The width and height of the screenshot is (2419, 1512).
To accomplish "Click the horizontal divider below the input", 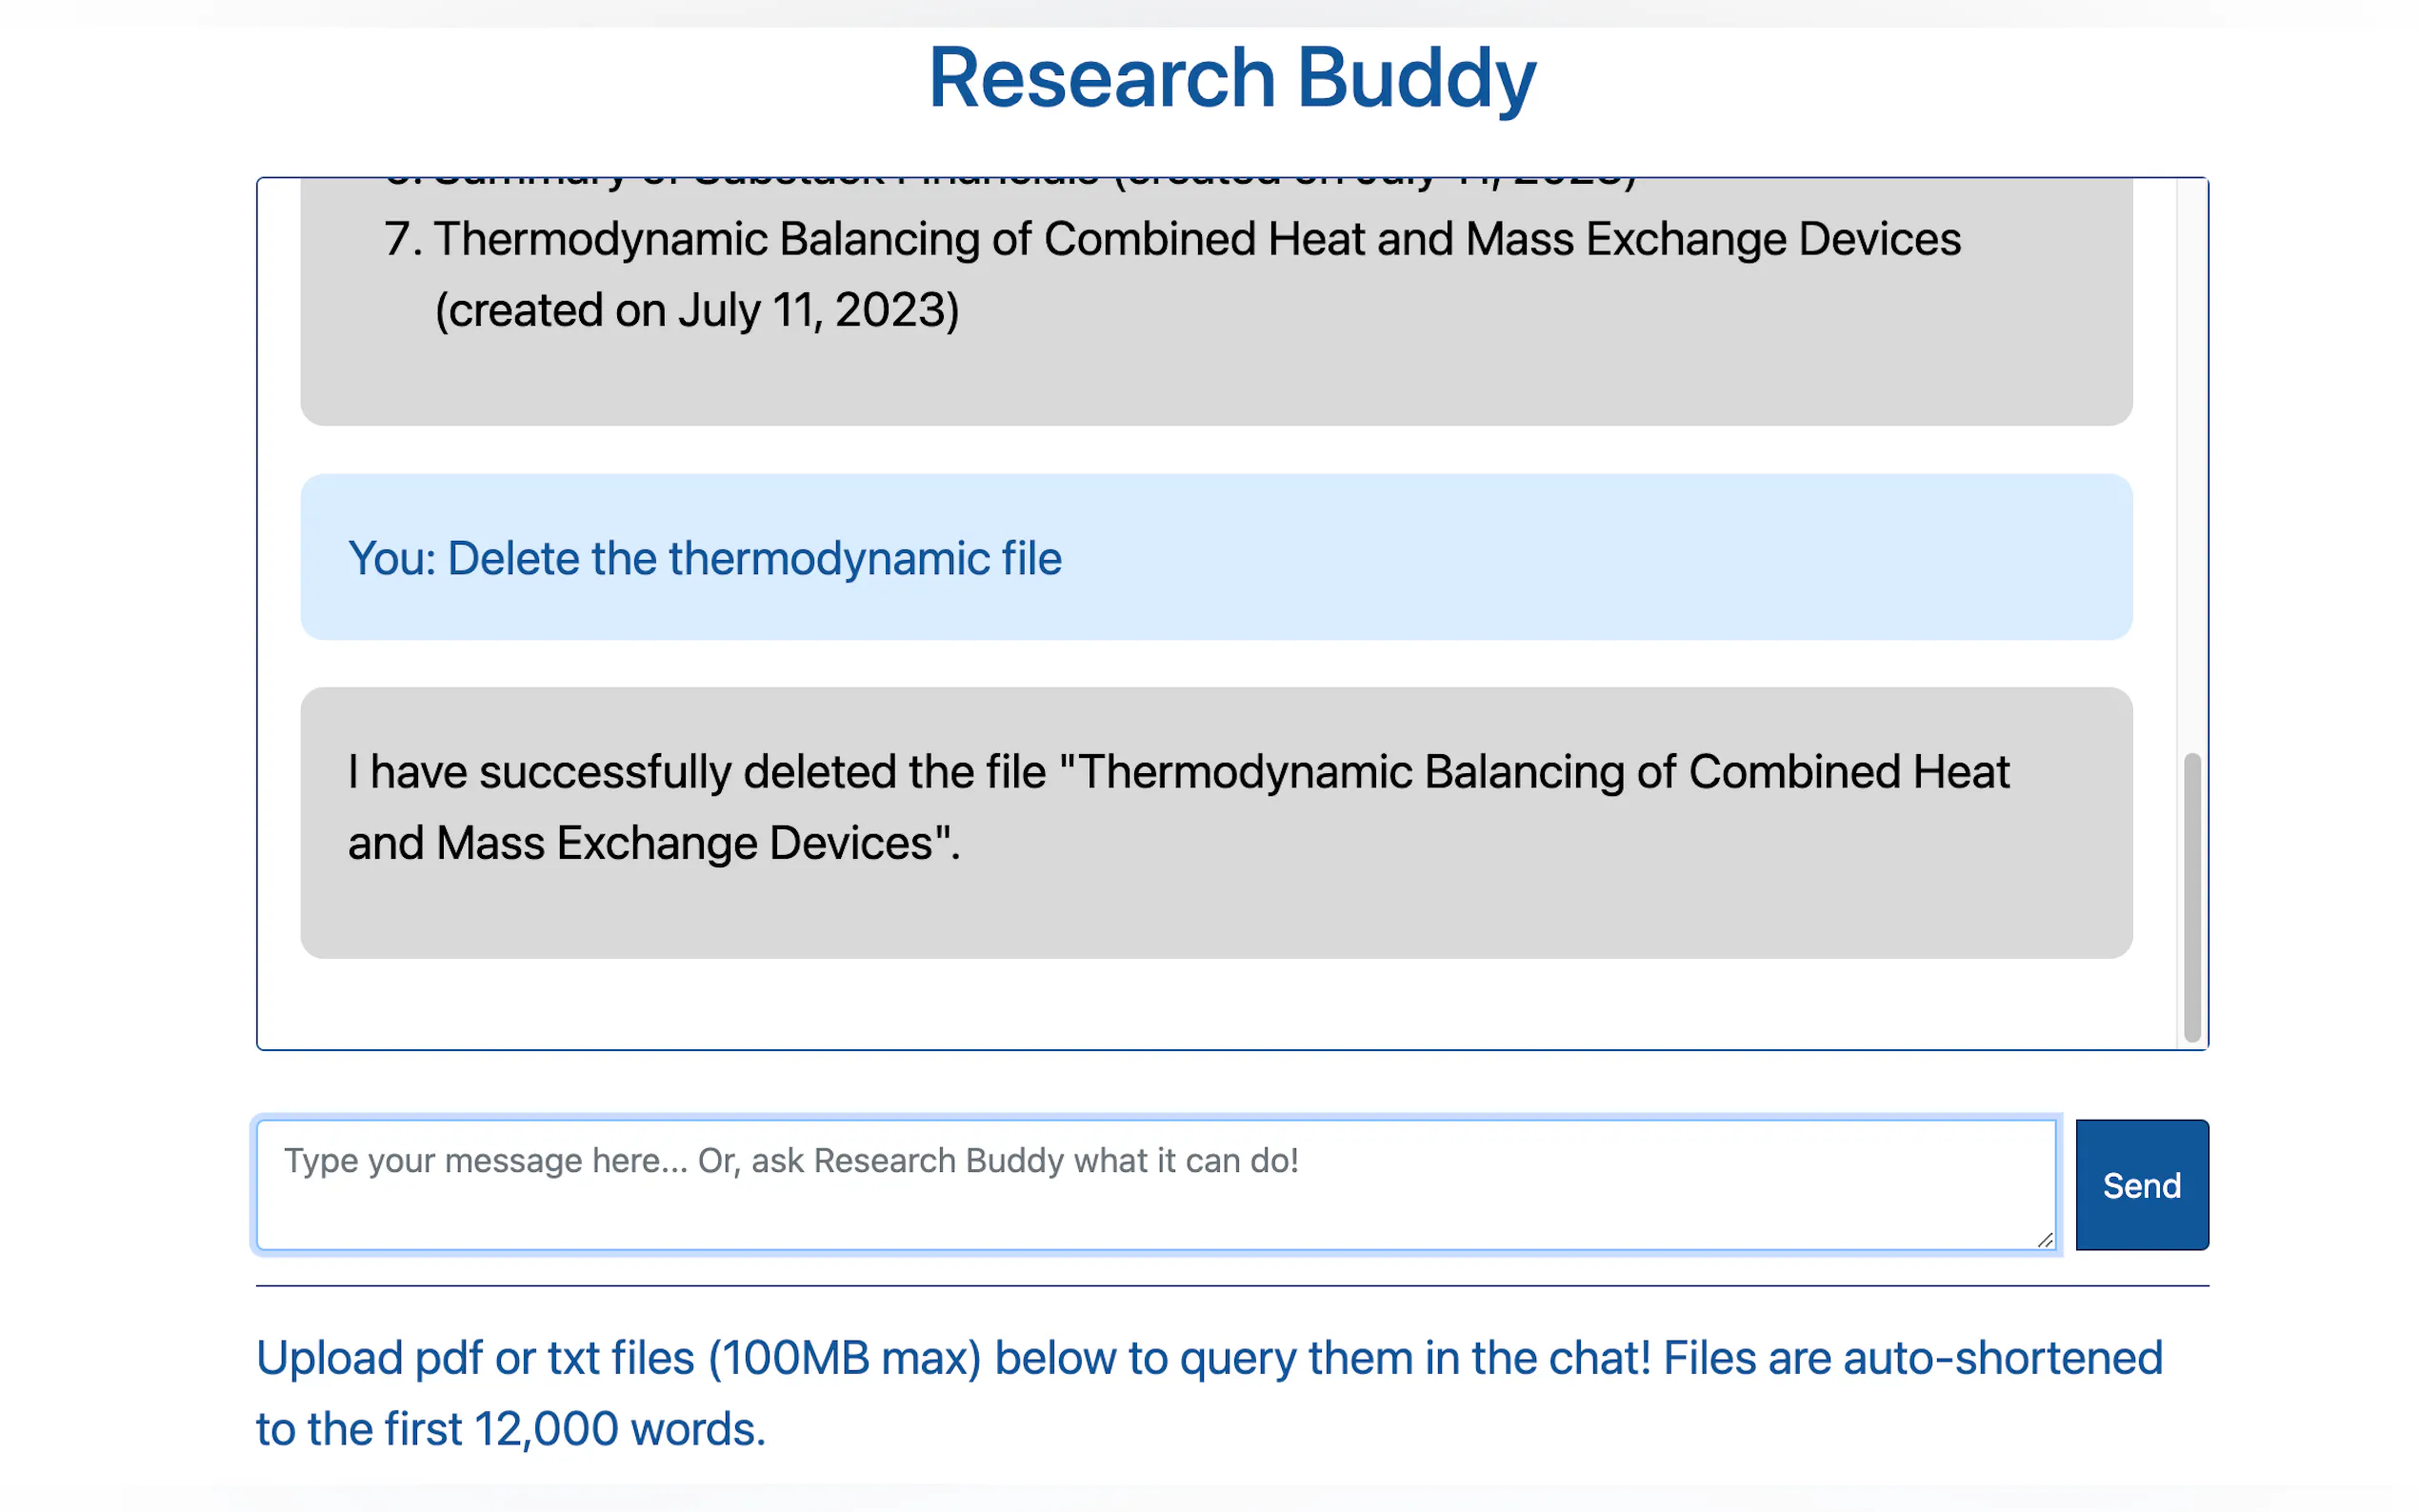I will point(1231,1286).
